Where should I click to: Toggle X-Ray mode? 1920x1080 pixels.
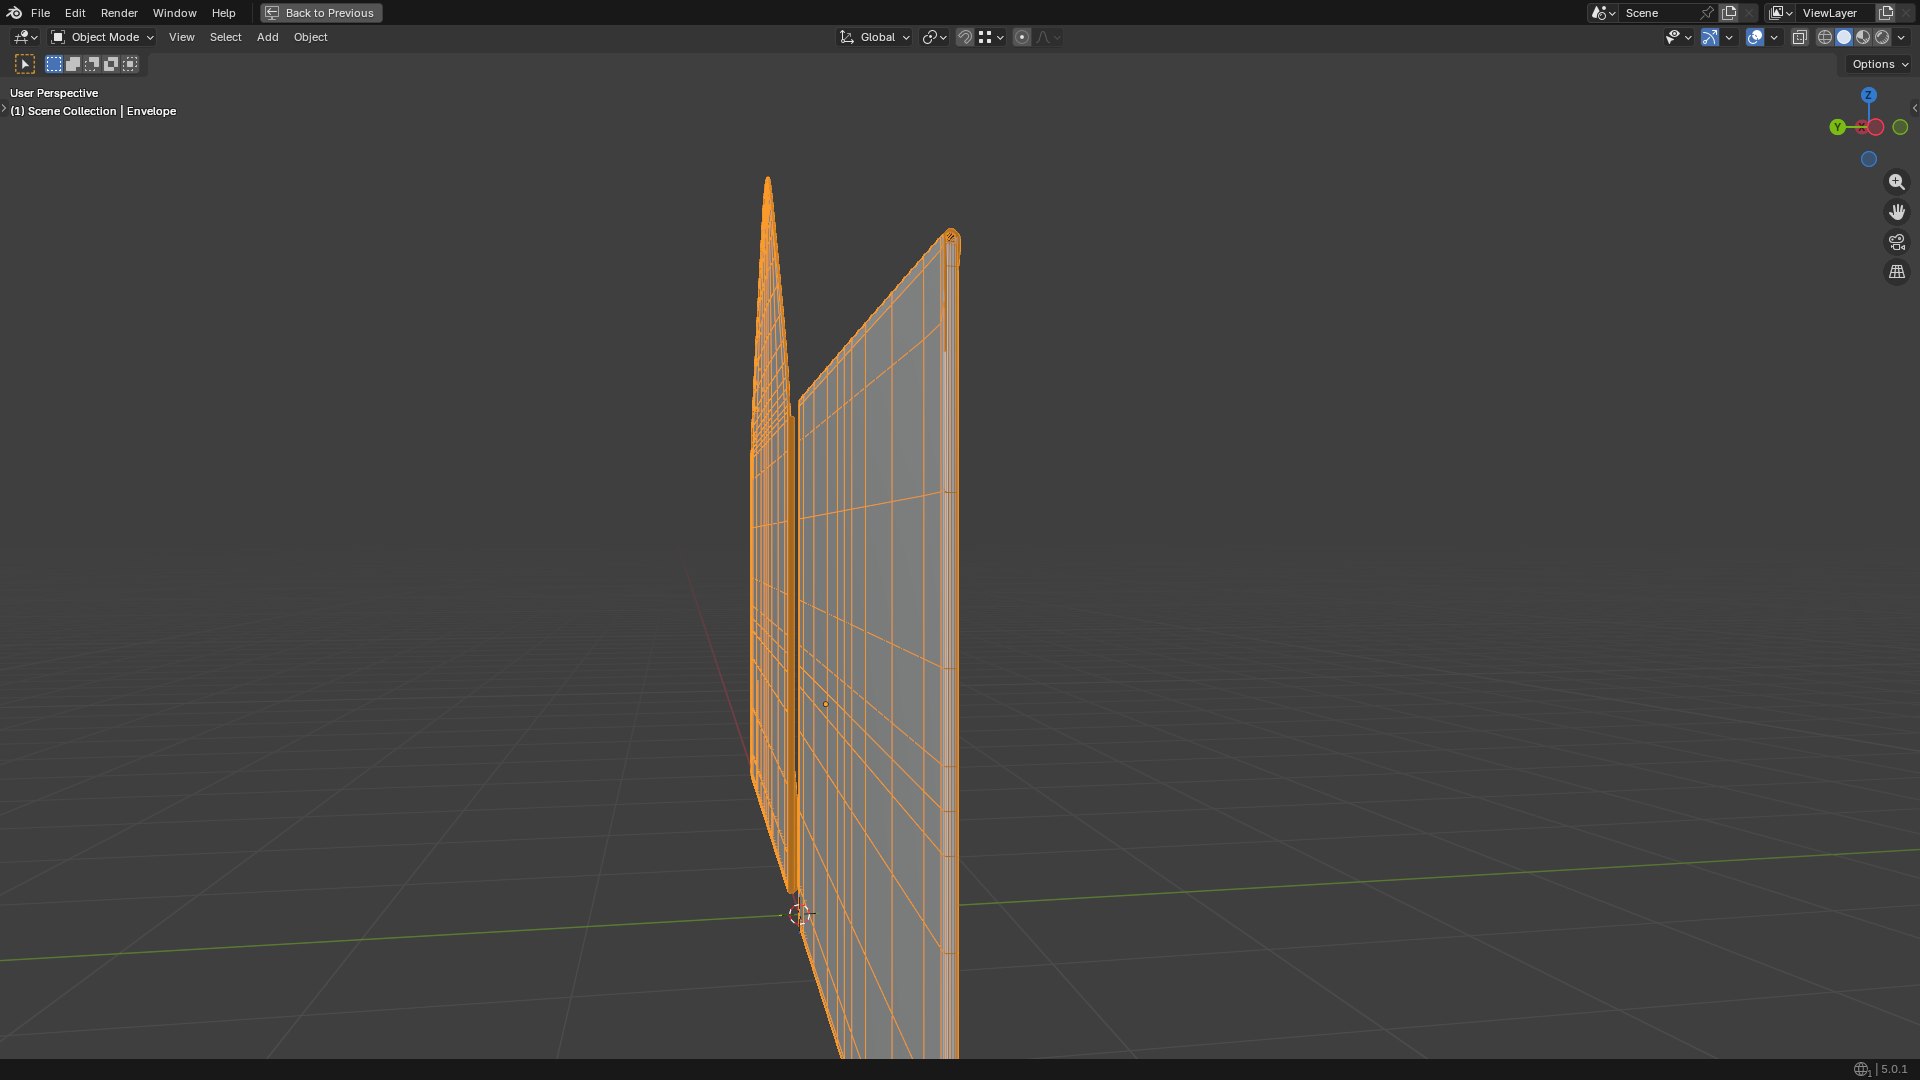1800,37
